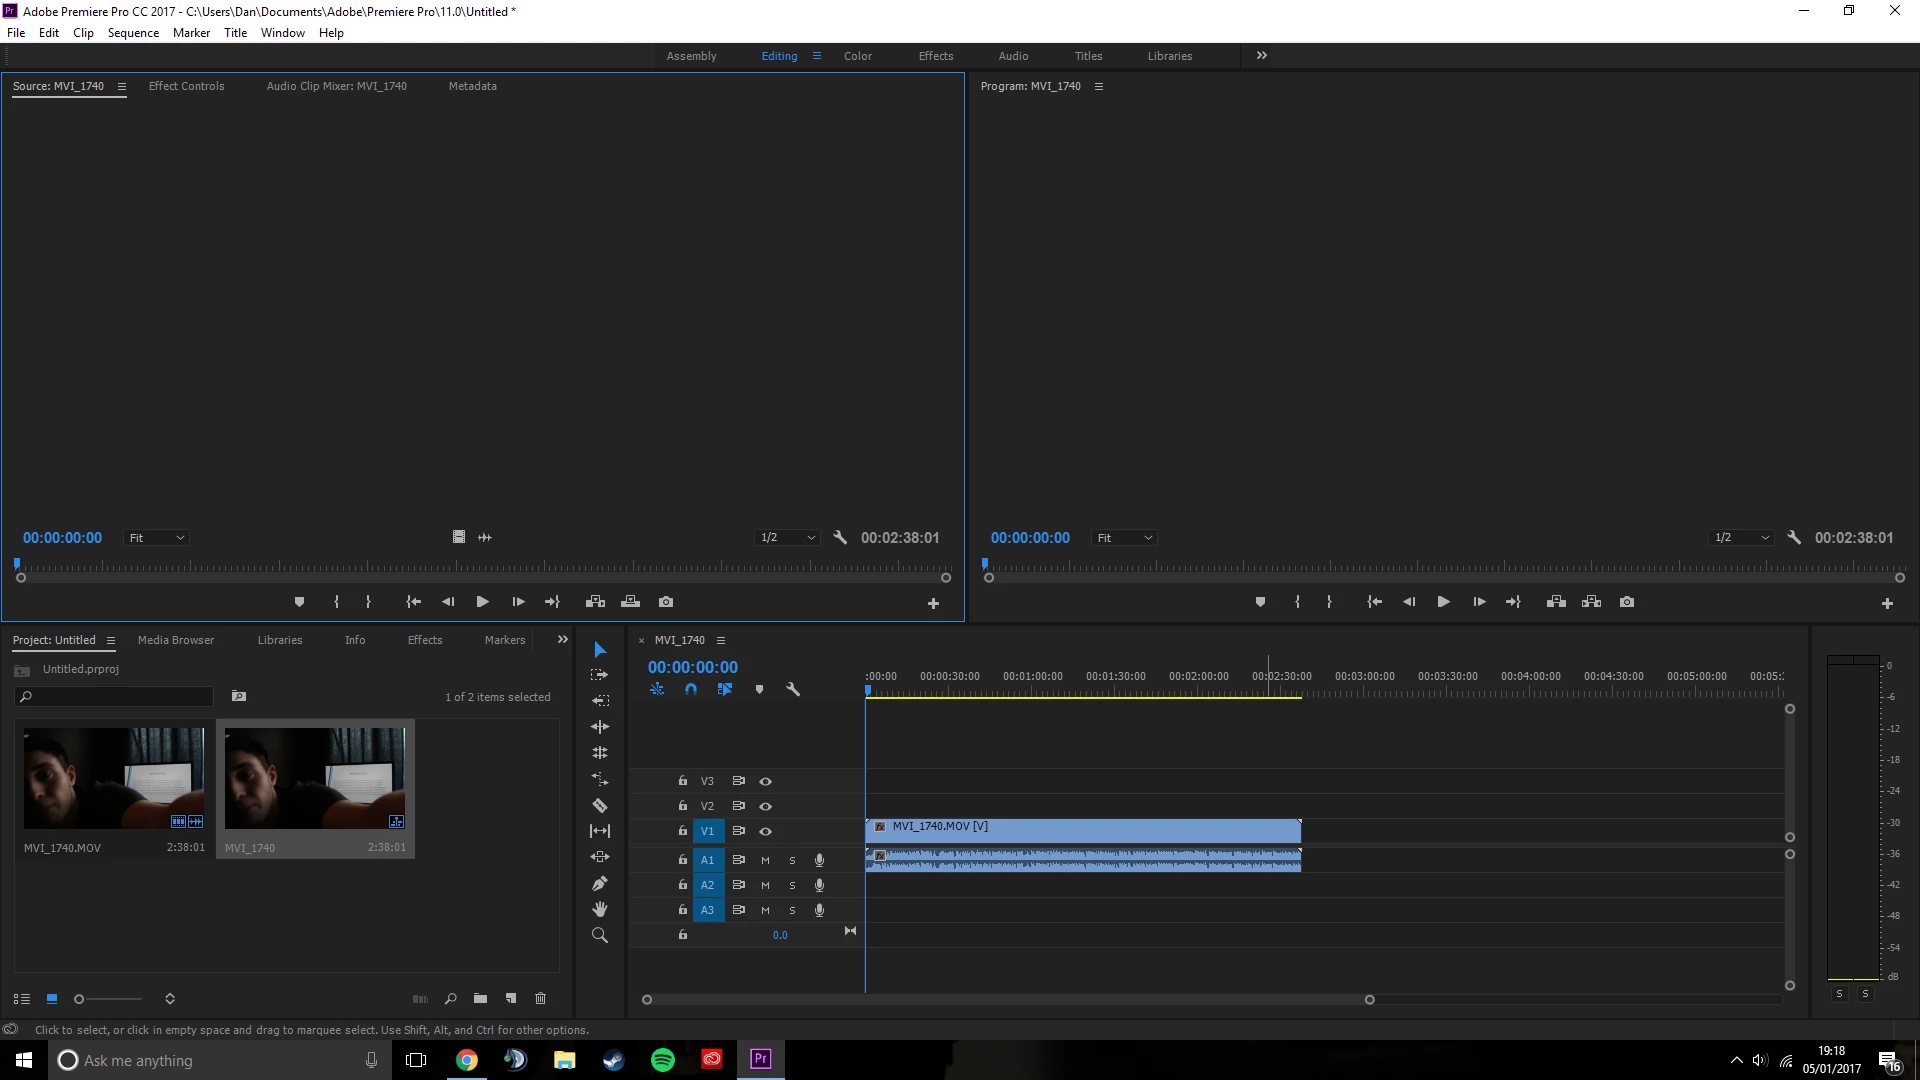This screenshot has height=1080, width=1920.
Task: Select the Hand tool
Action: [600, 909]
